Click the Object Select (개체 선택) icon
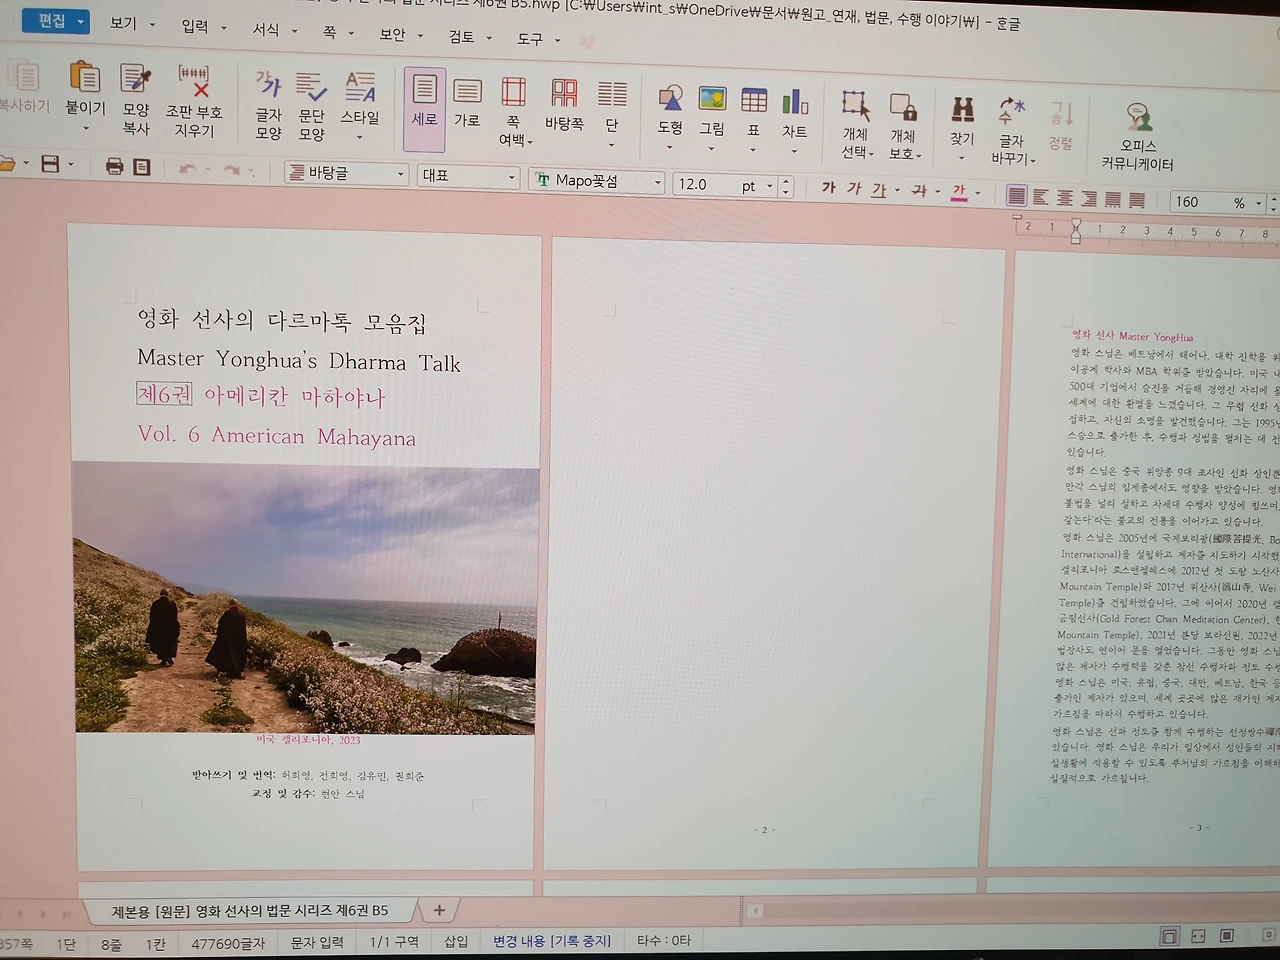The image size is (1280, 960). pos(855,104)
